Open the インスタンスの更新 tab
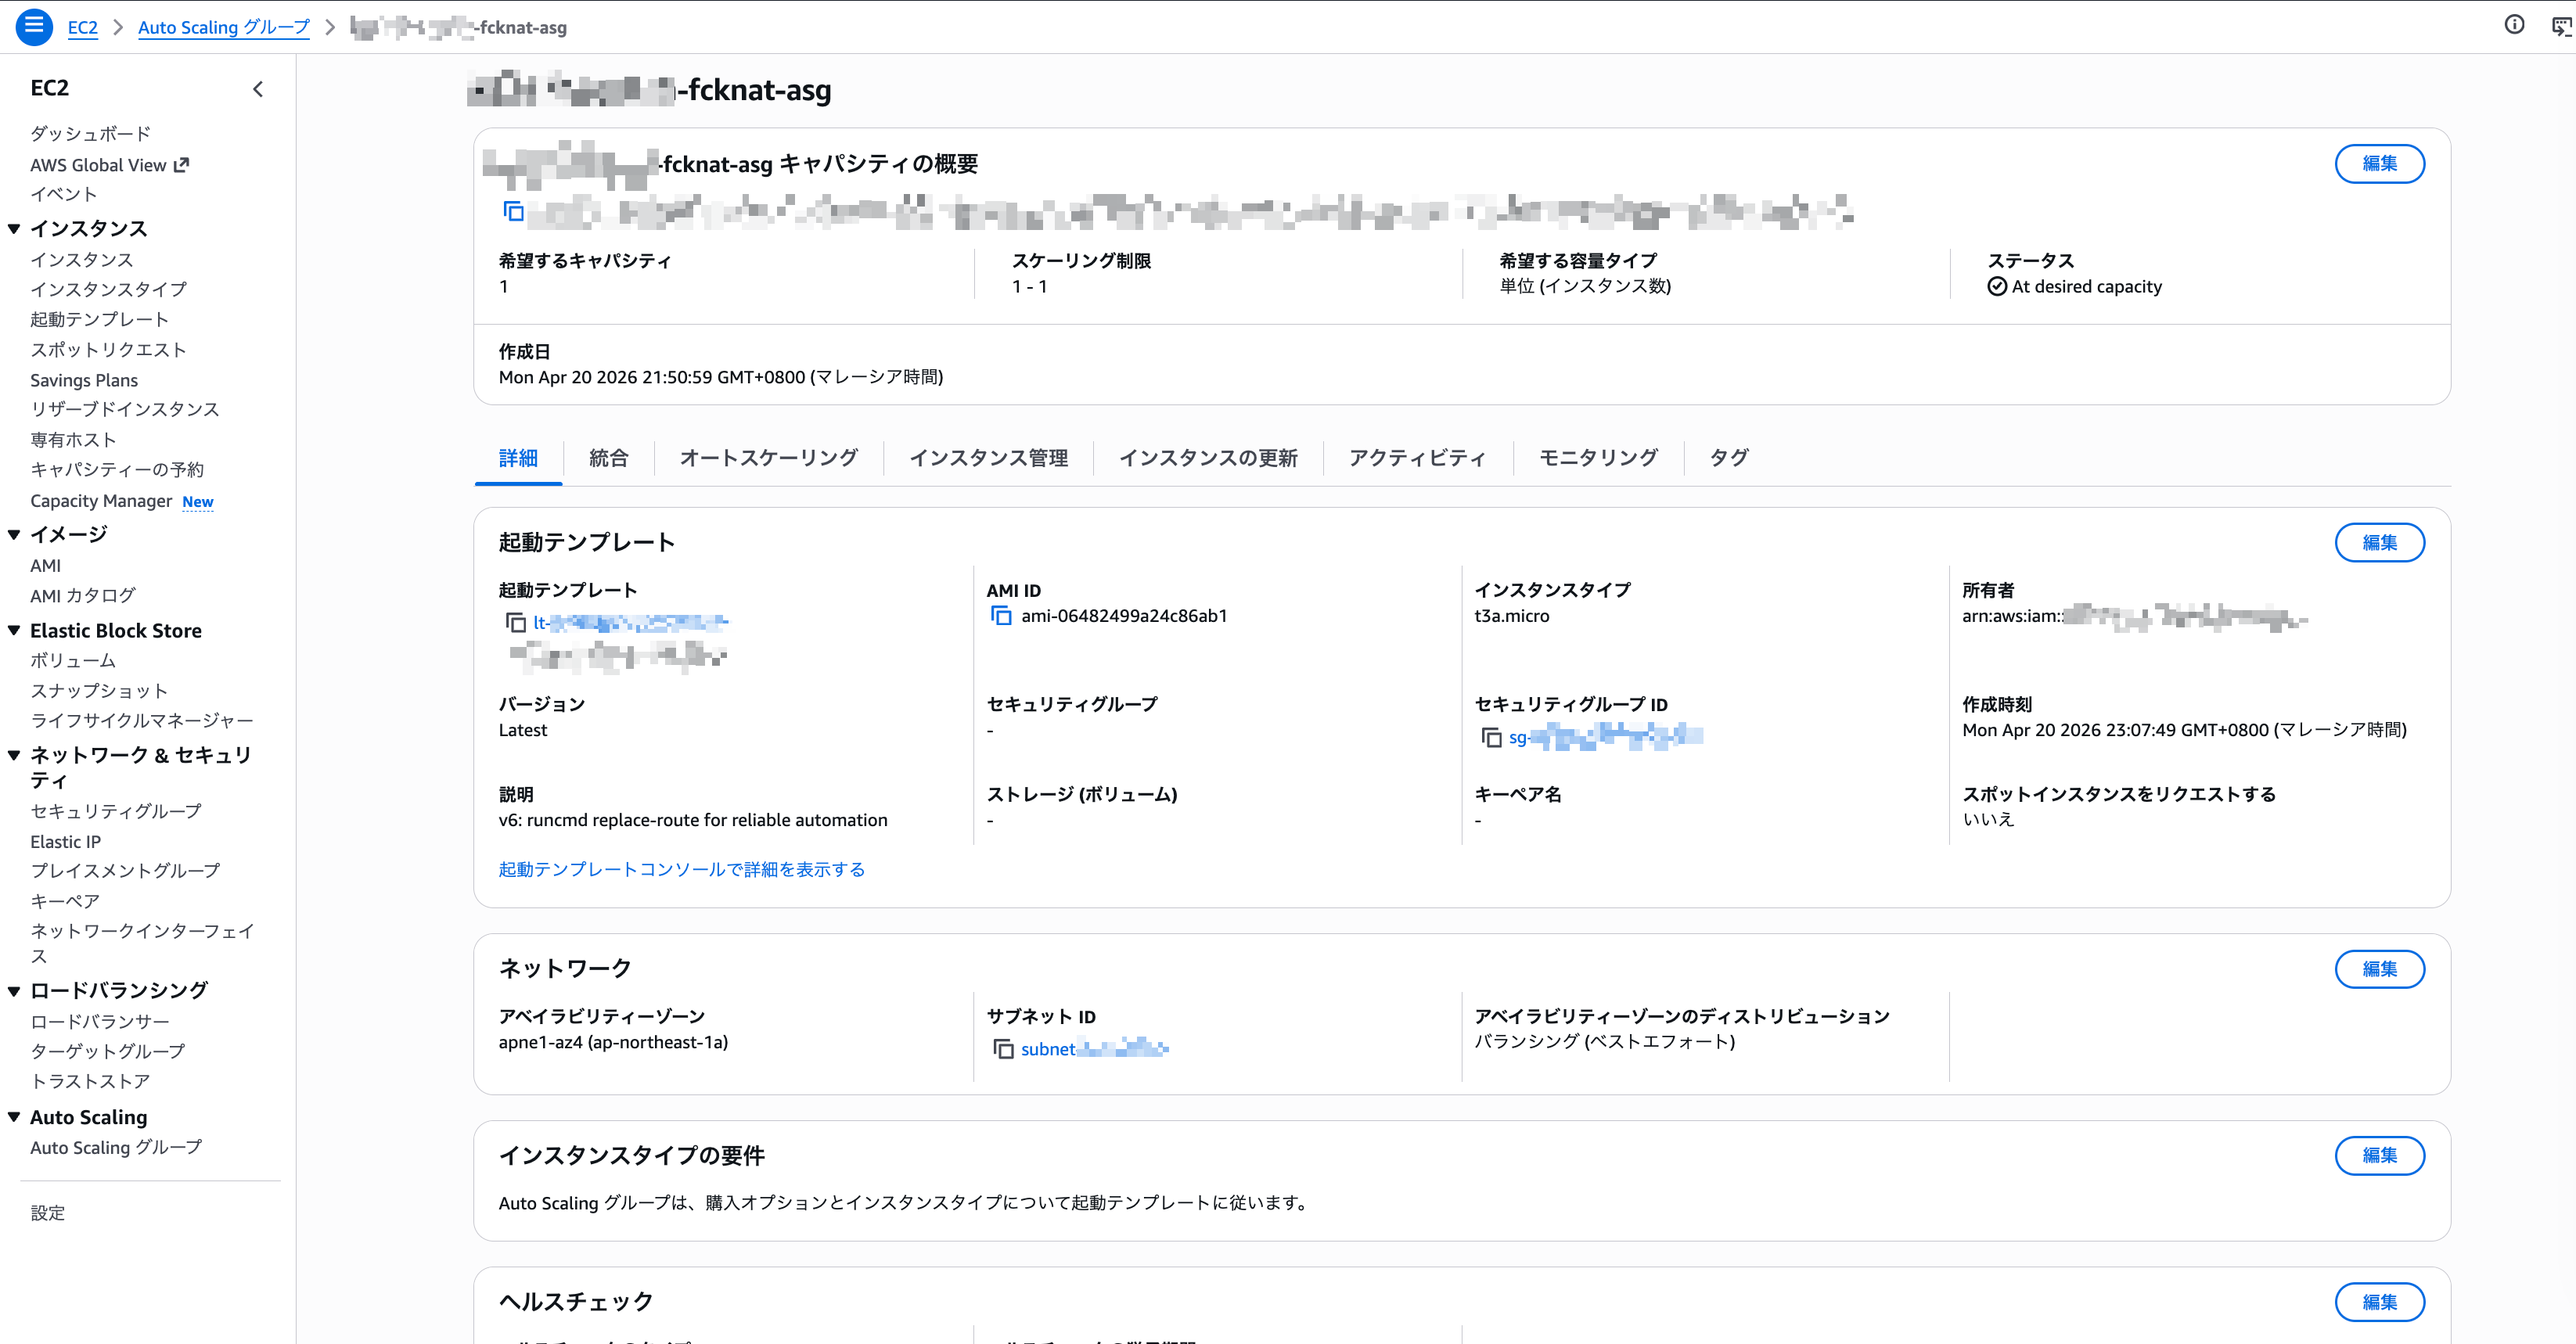The width and height of the screenshot is (2576, 1344). (1208, 458)
